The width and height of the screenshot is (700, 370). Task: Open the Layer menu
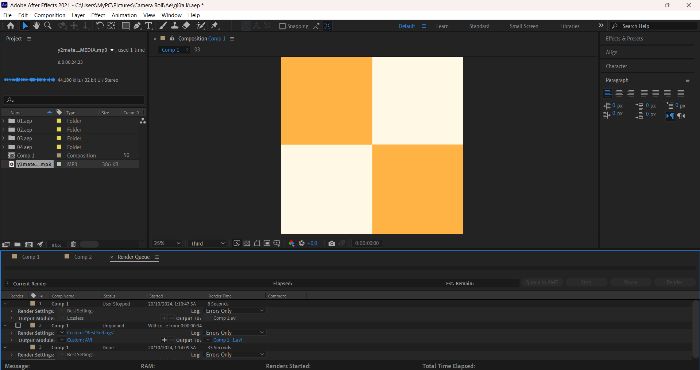pos(78,15)
